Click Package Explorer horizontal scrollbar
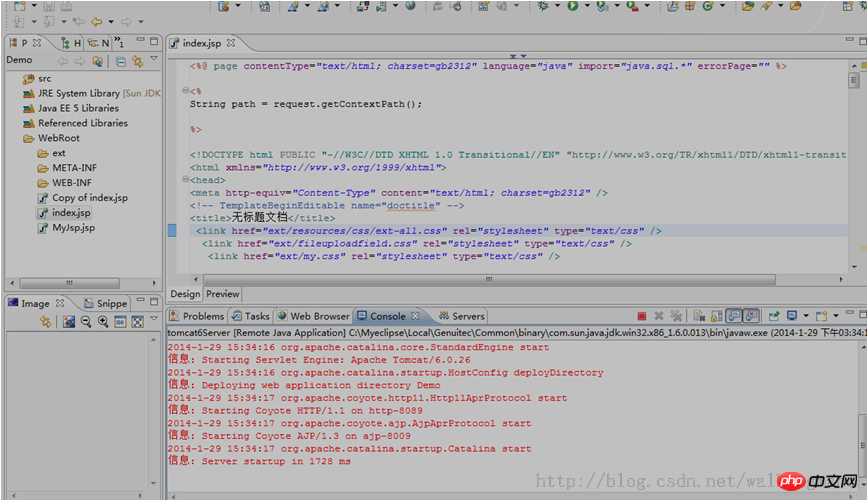The height and width of the screenshot is (501, 868). click(70, 283)
